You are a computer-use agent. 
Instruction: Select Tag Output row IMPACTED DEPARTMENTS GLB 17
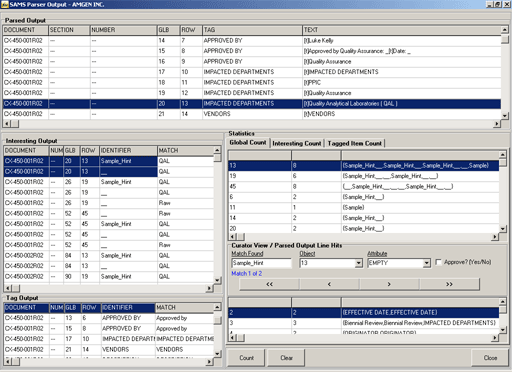tap(109, 339)
